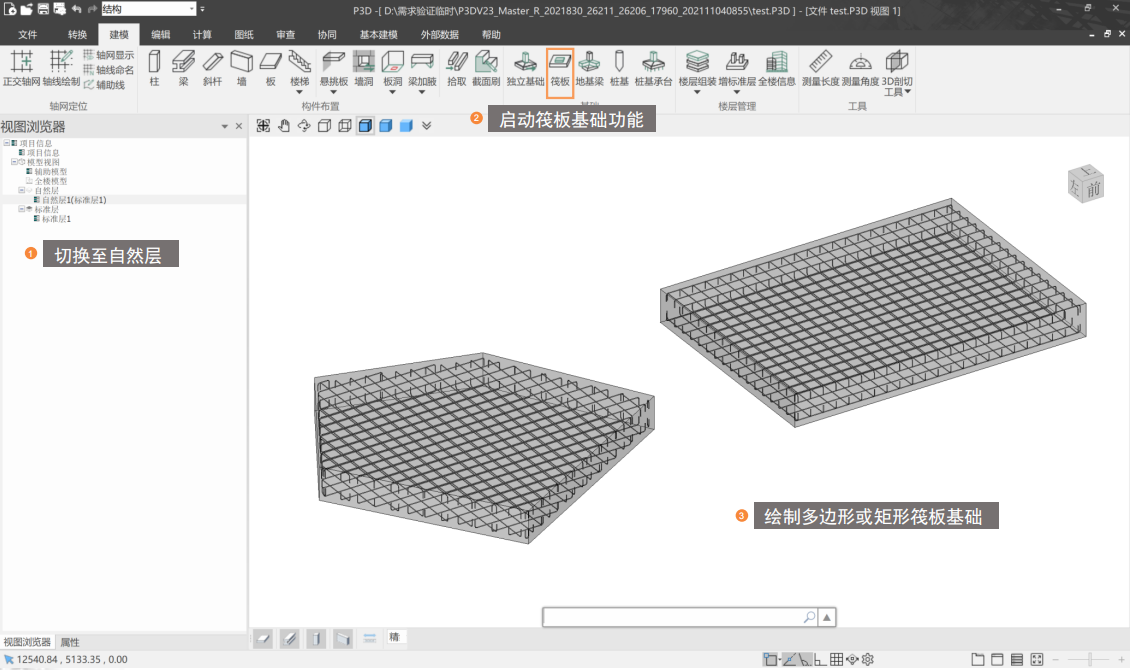This screenshot has width=1132, height=670.
Task: Switch to the 计算 ribbon tab
Action: (x=202, y=34)
